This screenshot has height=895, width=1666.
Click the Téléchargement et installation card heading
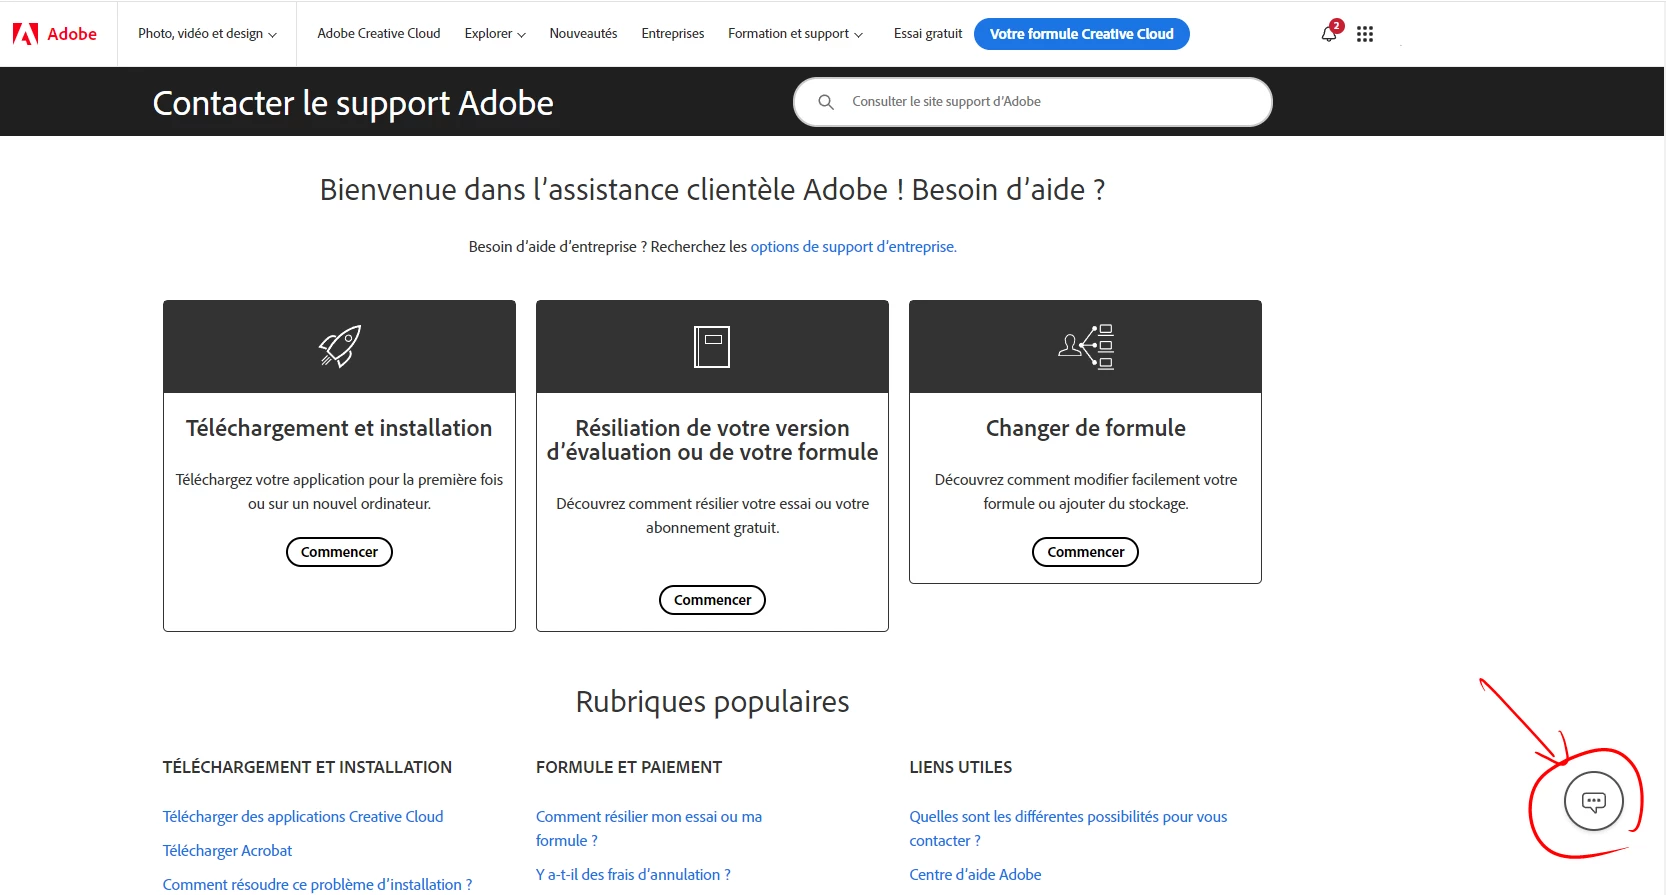[x=339, y=428]
